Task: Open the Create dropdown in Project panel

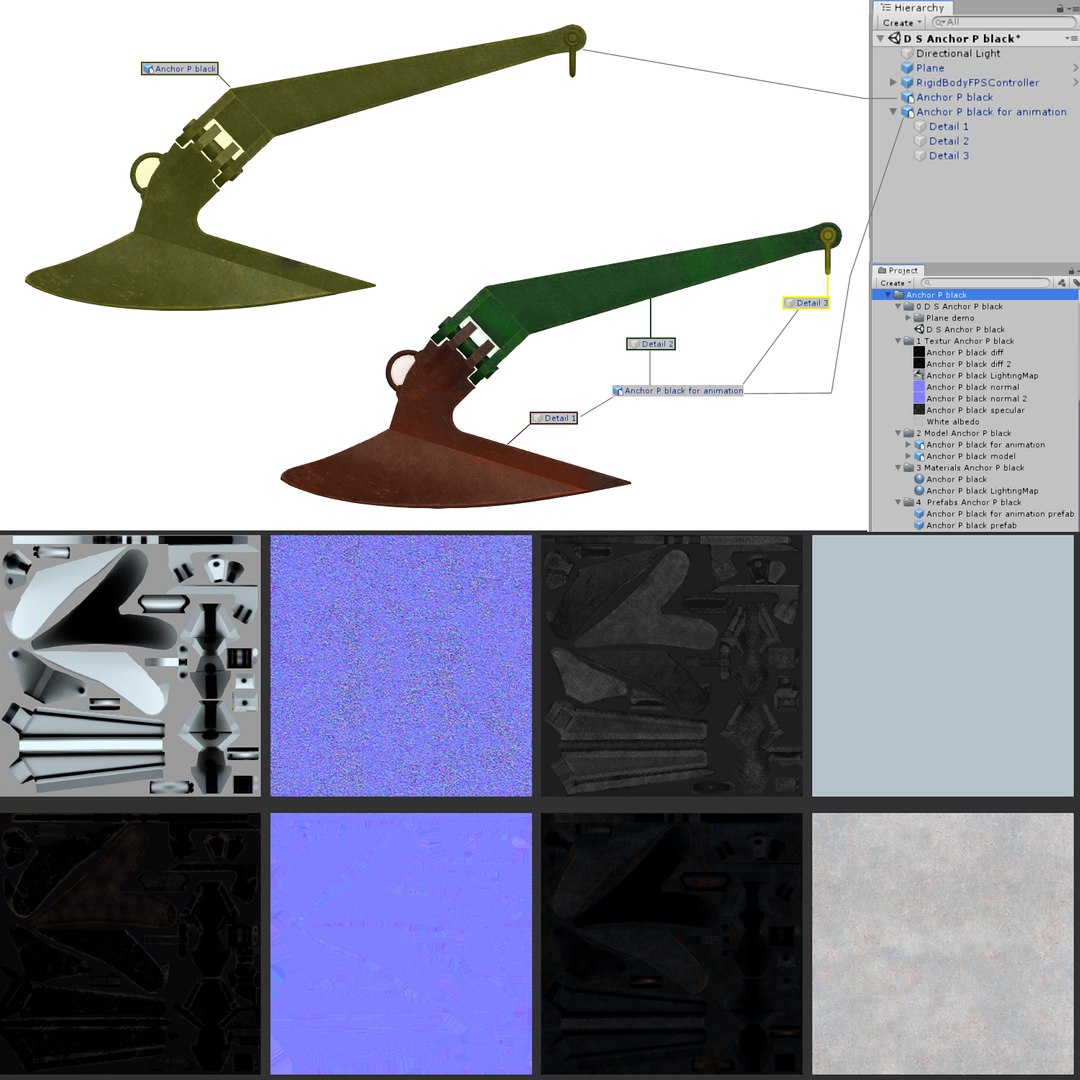Action: pyautogui.click(x=895, y=282)
